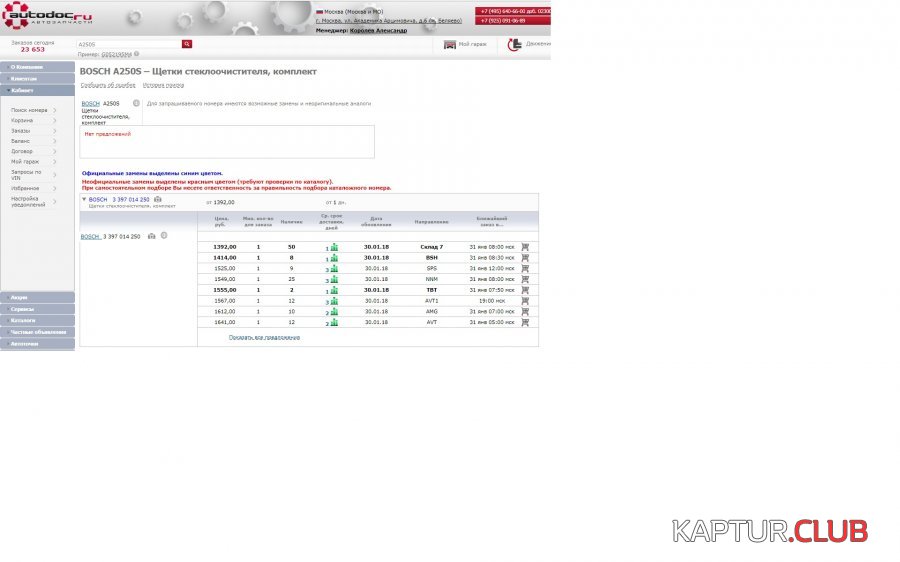The width and height of the screenshot is (900, 562).
Task: Open delivery statistics chart for AMG row
Action: tap(334, 312)
